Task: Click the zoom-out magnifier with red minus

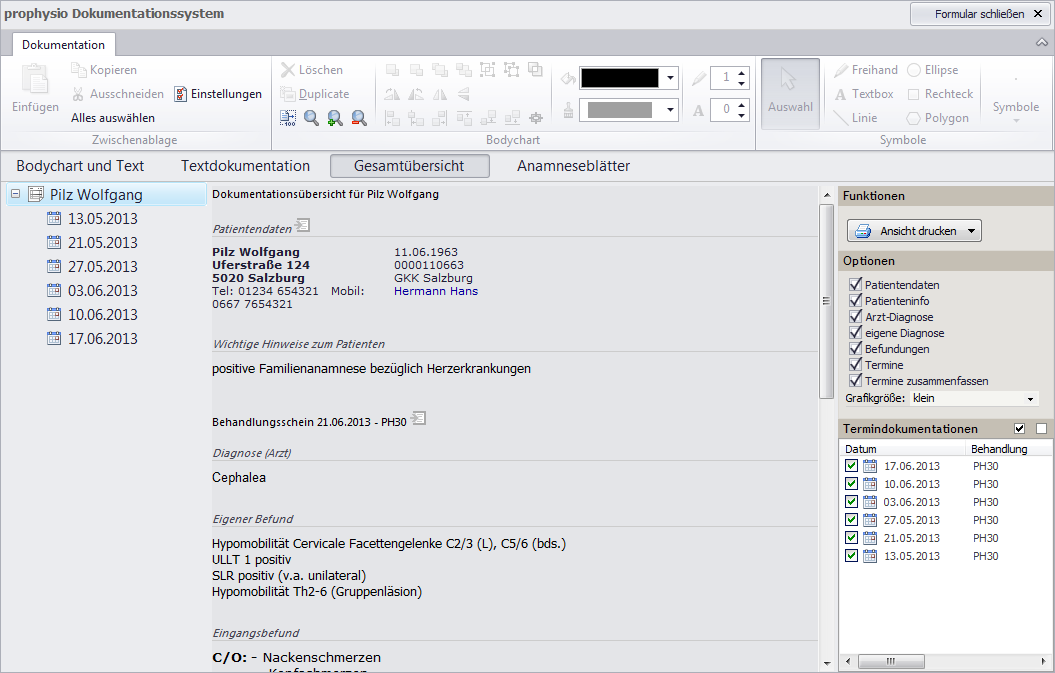Action: click(359, 118)
